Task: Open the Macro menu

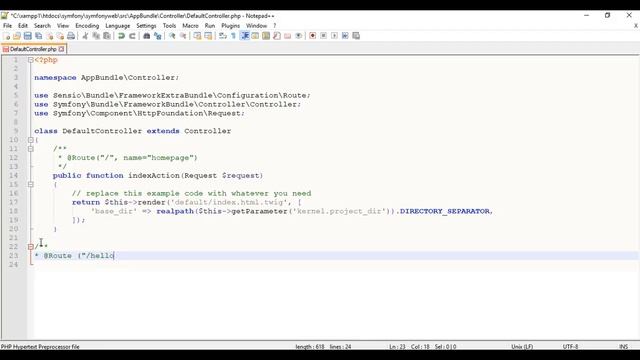Action: click(190, 26)
